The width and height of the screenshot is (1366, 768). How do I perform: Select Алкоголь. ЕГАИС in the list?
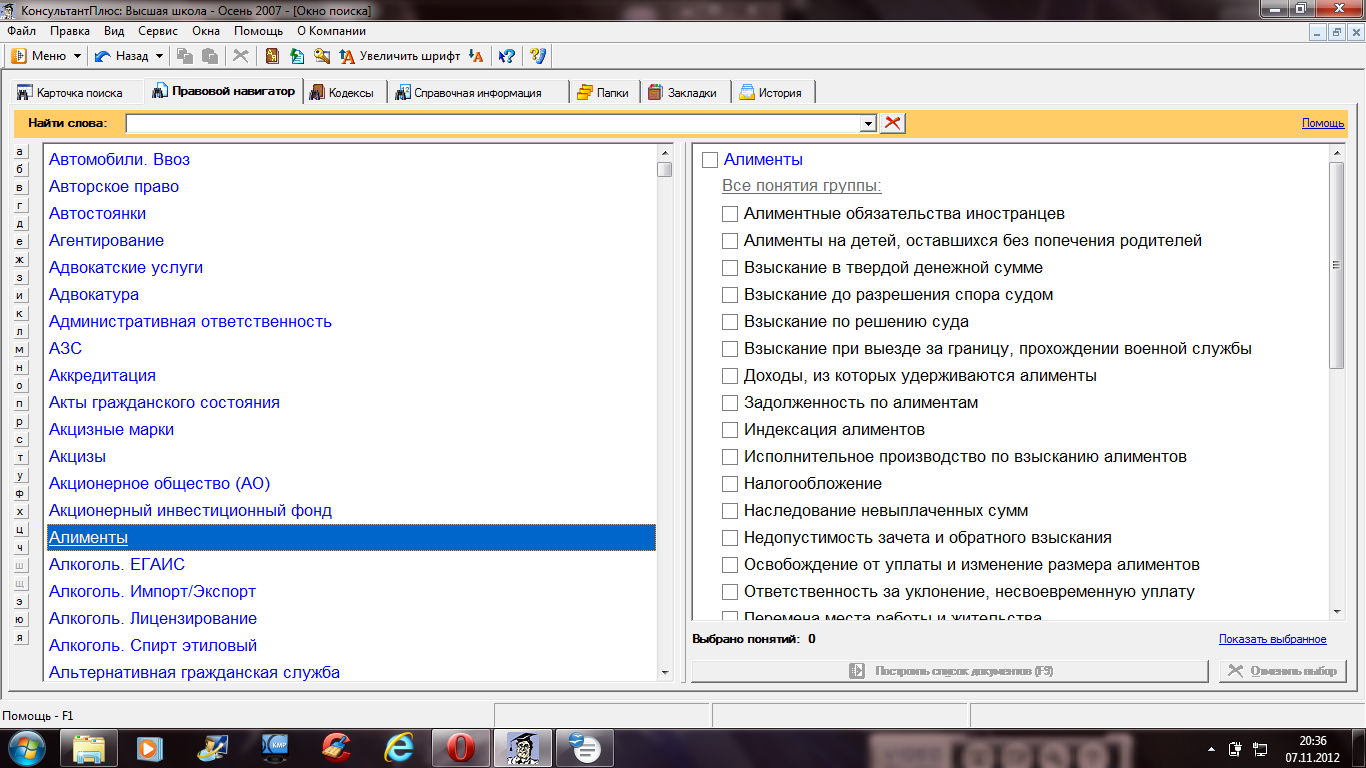[x=117, y=565]
